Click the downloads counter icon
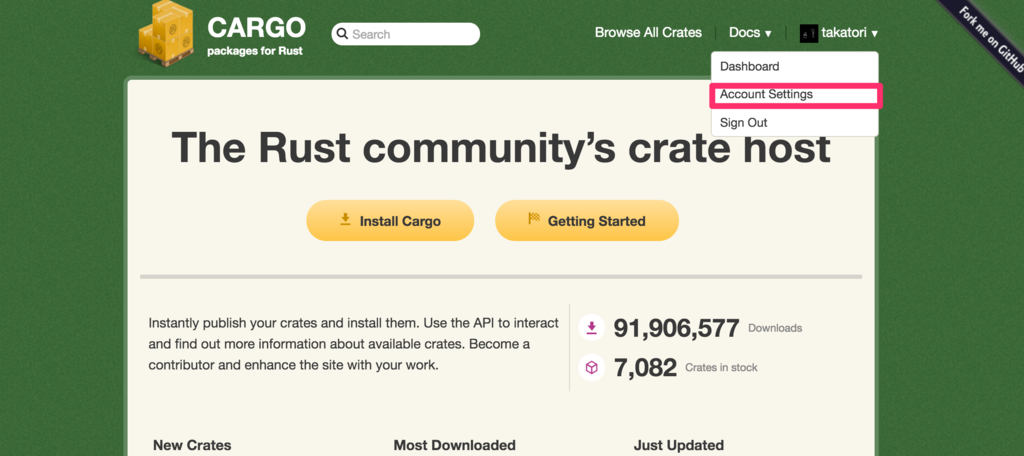Screen dimensions: 1024x456 [x=592, y=328]
